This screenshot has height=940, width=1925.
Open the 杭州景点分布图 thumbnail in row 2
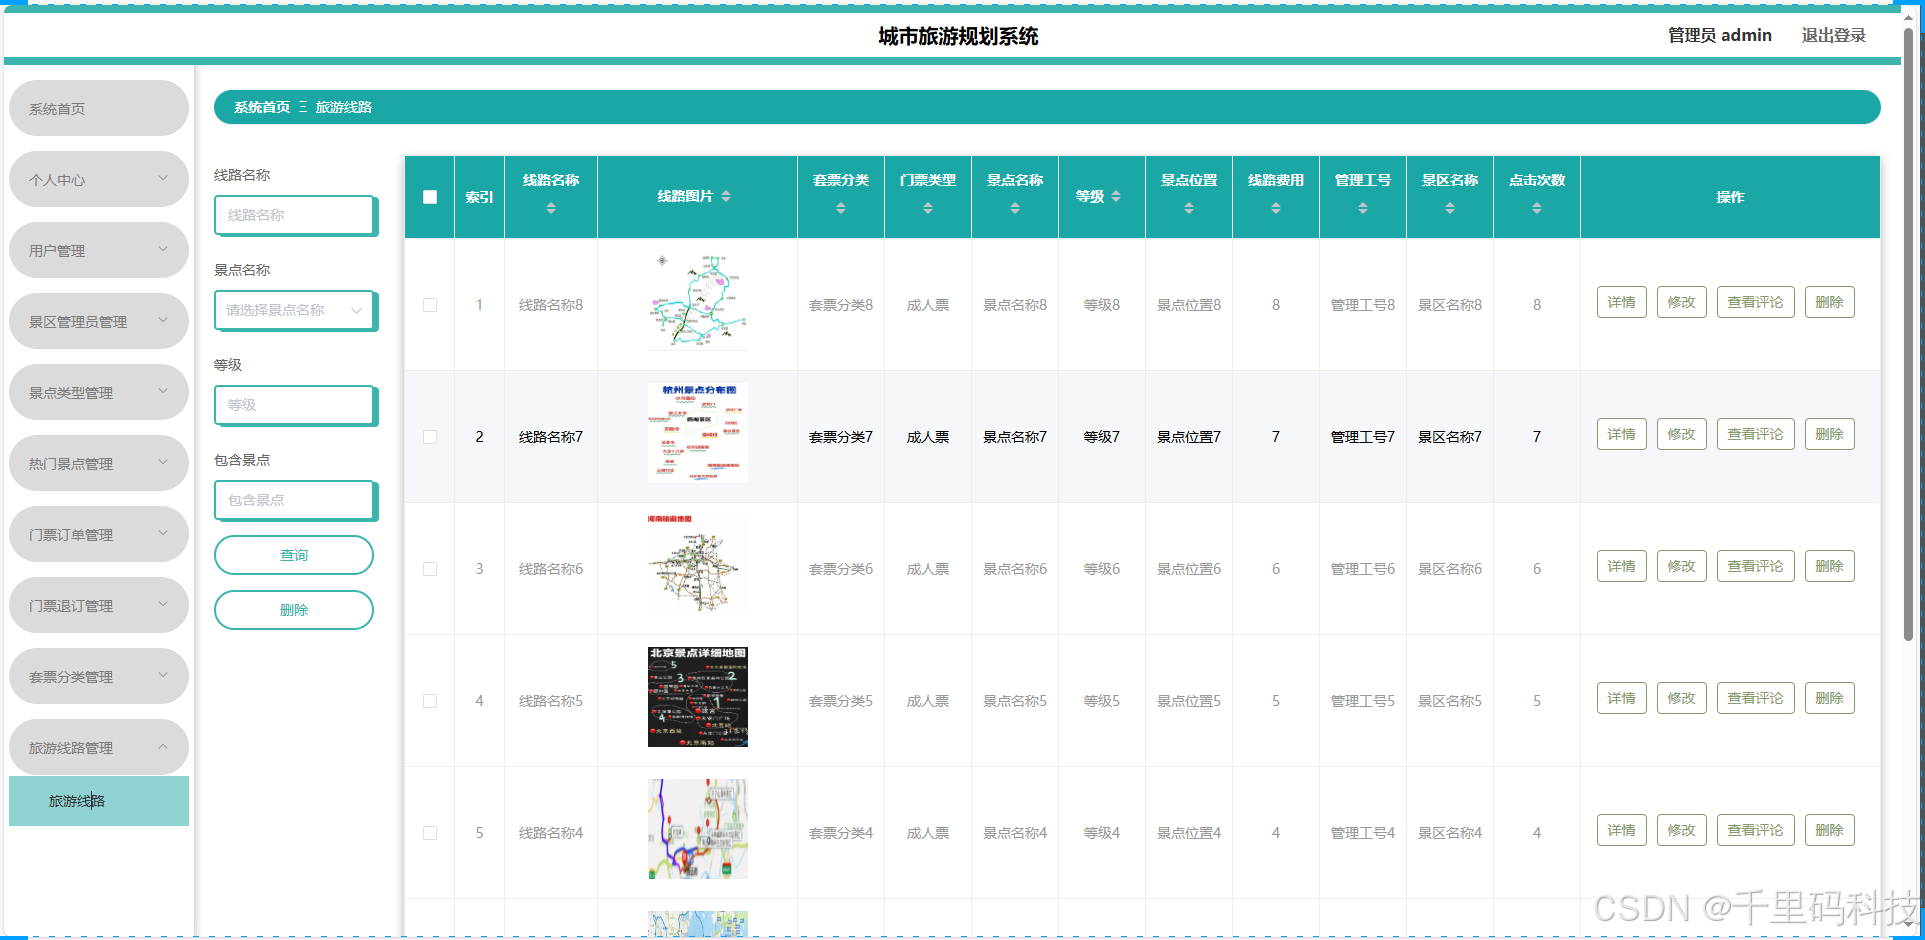click(698, 433)
